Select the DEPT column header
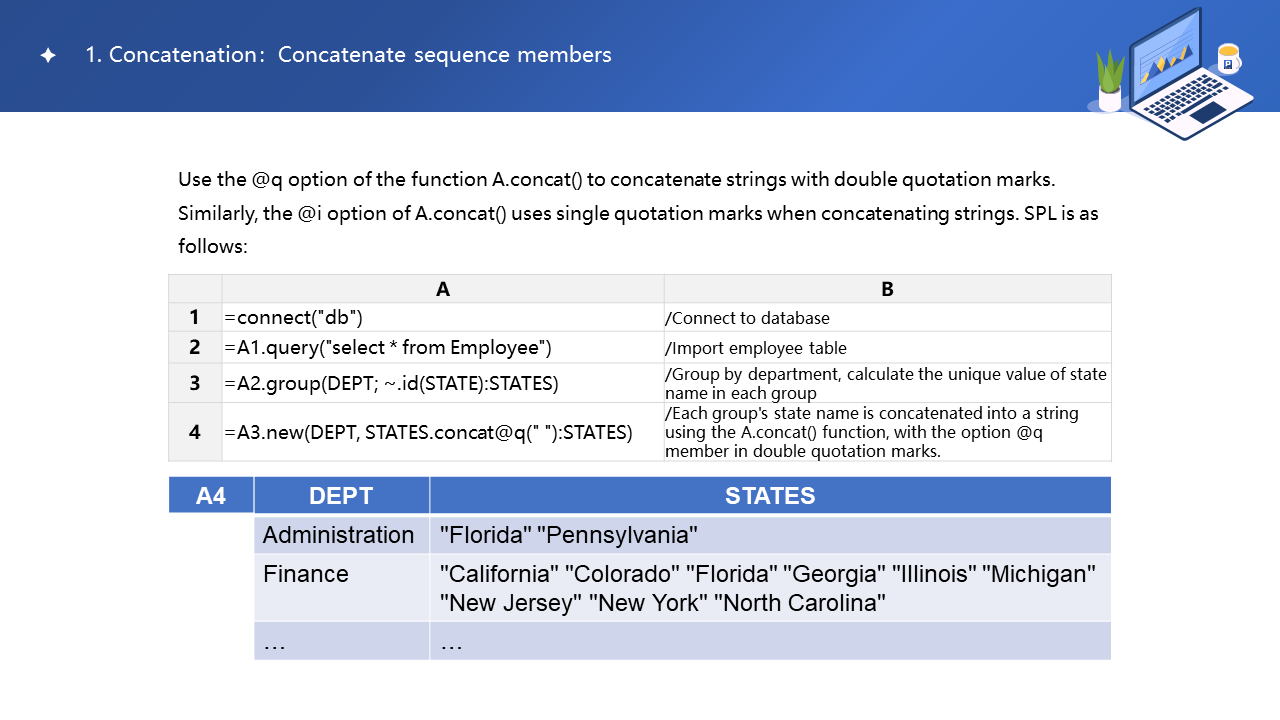Image resolution: width=1280 pixels, height=720 pixels. click(x=342, y=495)
